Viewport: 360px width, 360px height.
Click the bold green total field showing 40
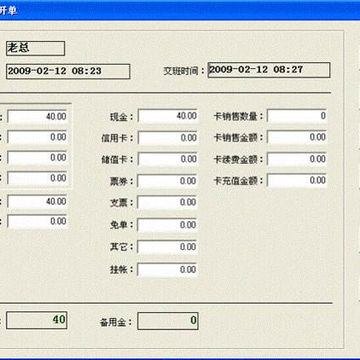[x=37, y=320]
